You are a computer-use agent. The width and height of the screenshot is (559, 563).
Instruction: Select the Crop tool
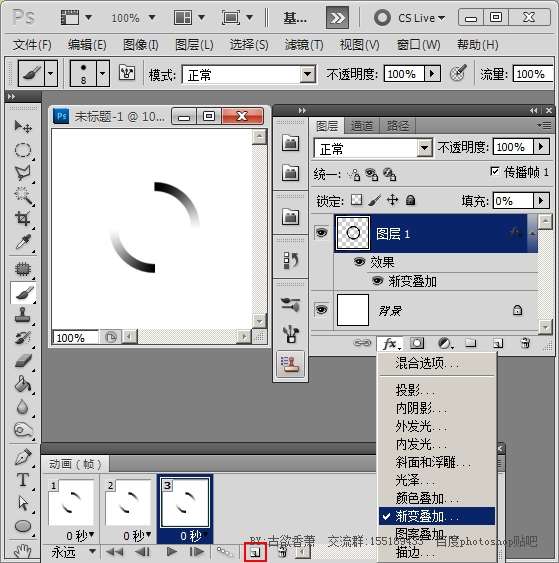point(23,218)
